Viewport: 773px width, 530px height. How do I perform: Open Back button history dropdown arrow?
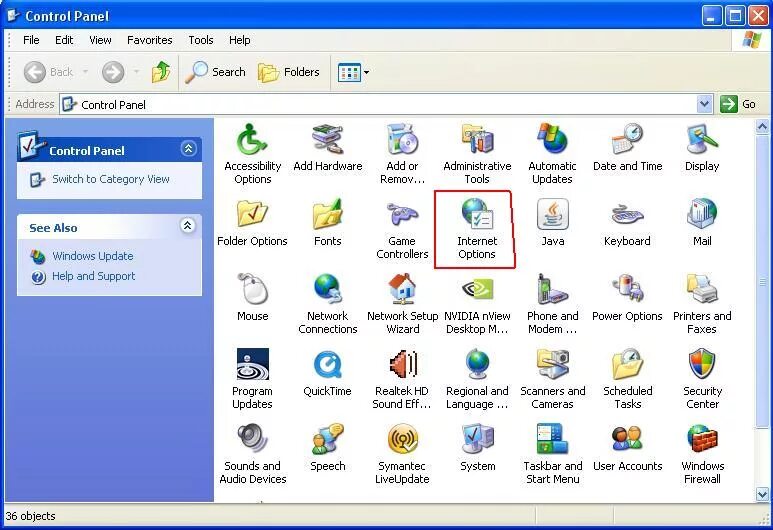coord(85,72)
